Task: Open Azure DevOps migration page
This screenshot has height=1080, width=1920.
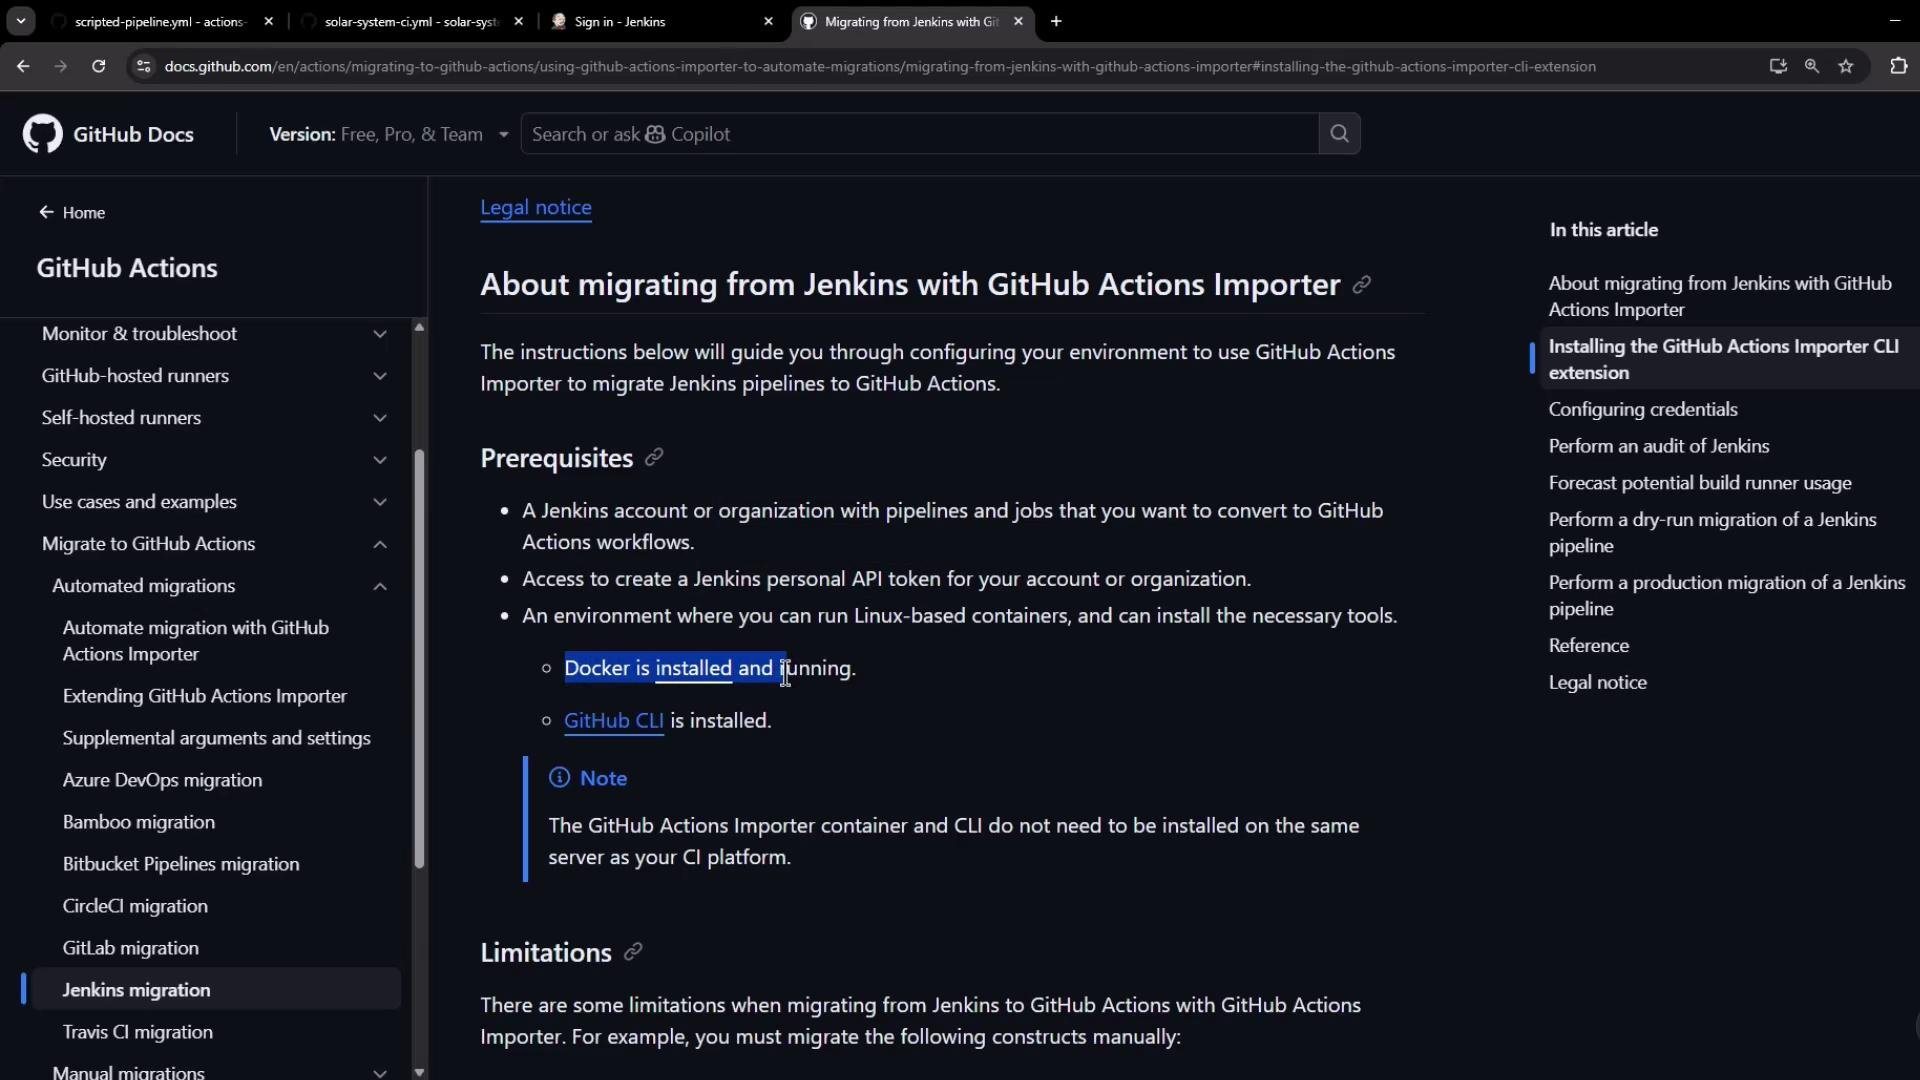Action: coord(163,780)
